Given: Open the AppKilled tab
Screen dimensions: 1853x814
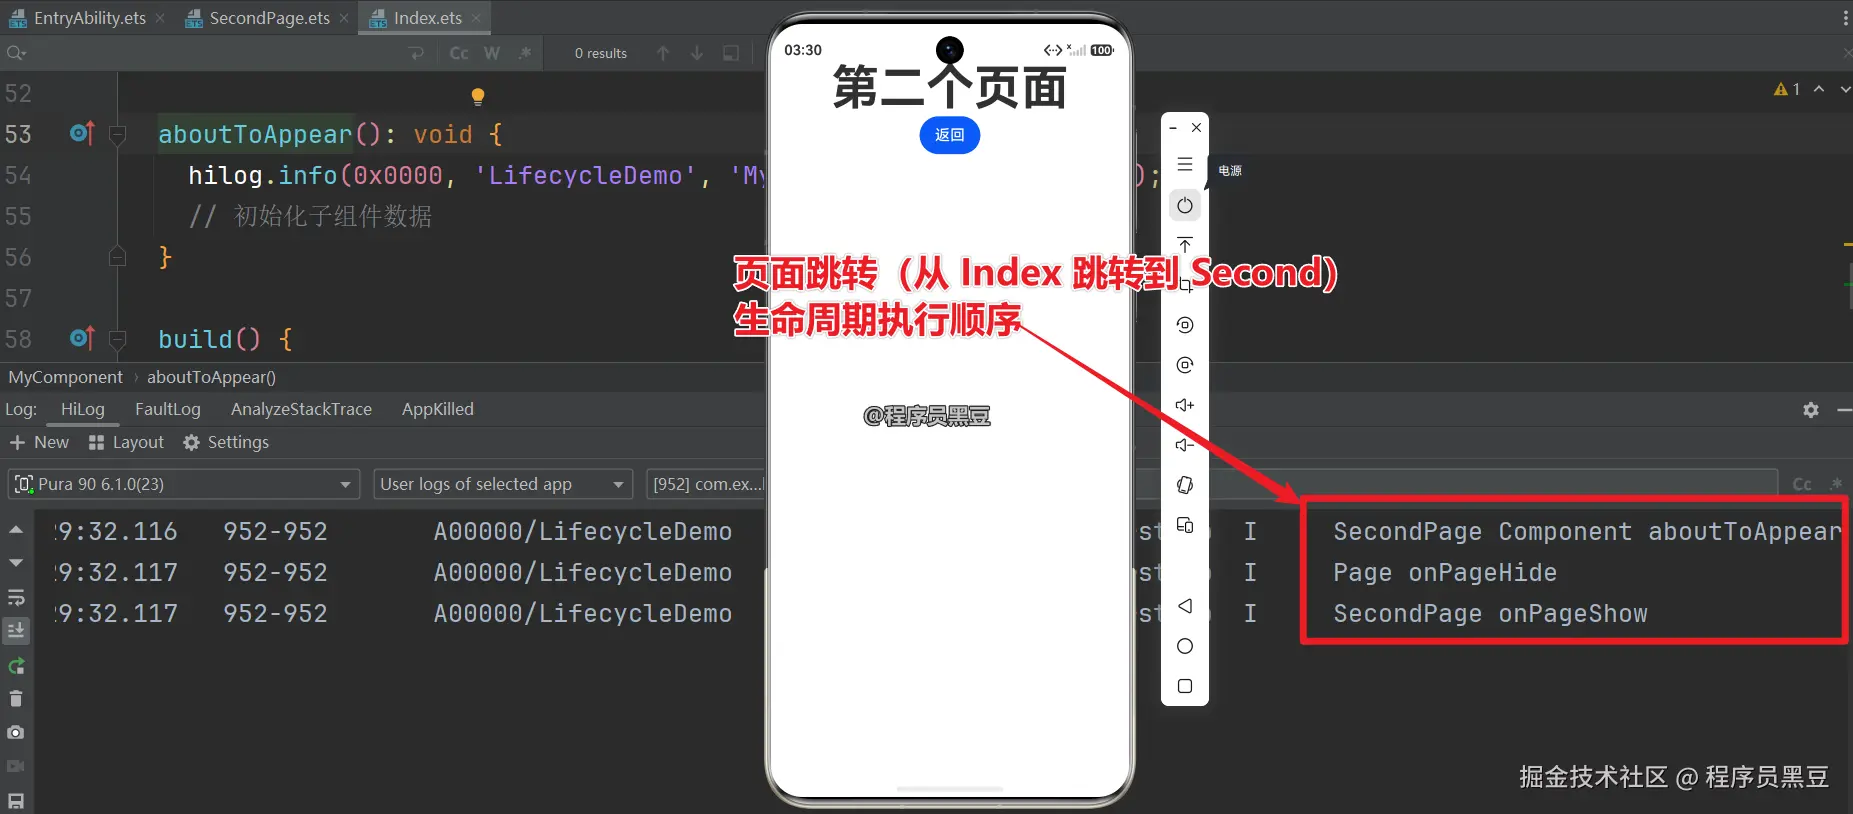Looking at the screenshot, I should coord(438,409).
